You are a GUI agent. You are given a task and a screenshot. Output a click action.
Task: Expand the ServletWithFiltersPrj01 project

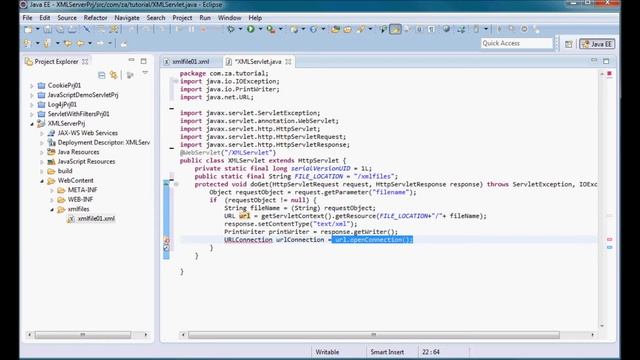[x=32, y=114]
